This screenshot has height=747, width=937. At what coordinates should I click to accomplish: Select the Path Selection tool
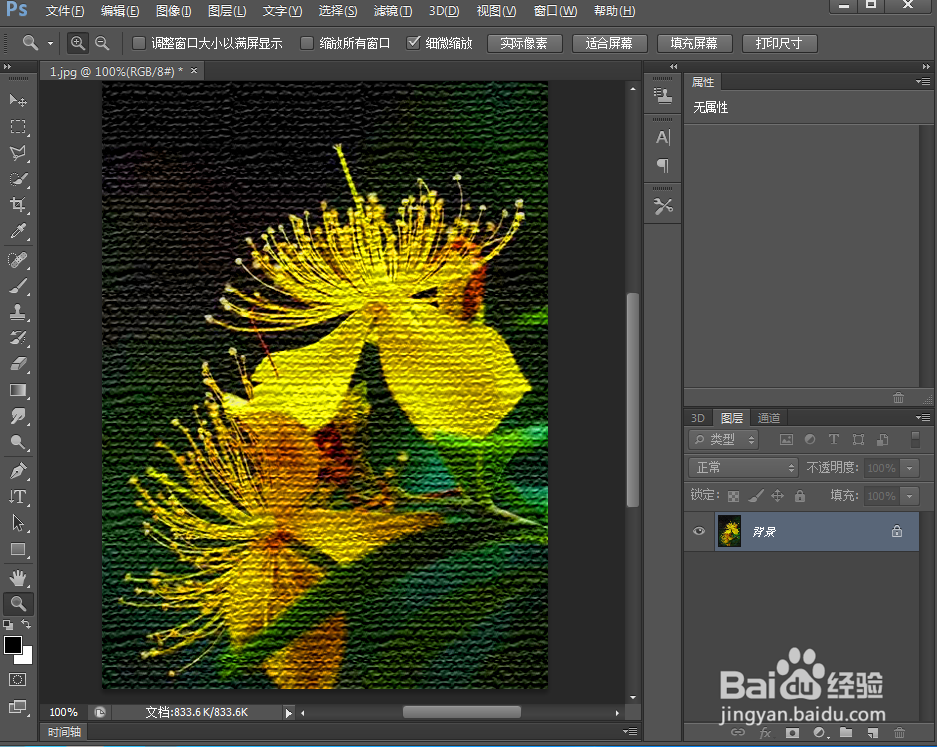coord(18,523)
